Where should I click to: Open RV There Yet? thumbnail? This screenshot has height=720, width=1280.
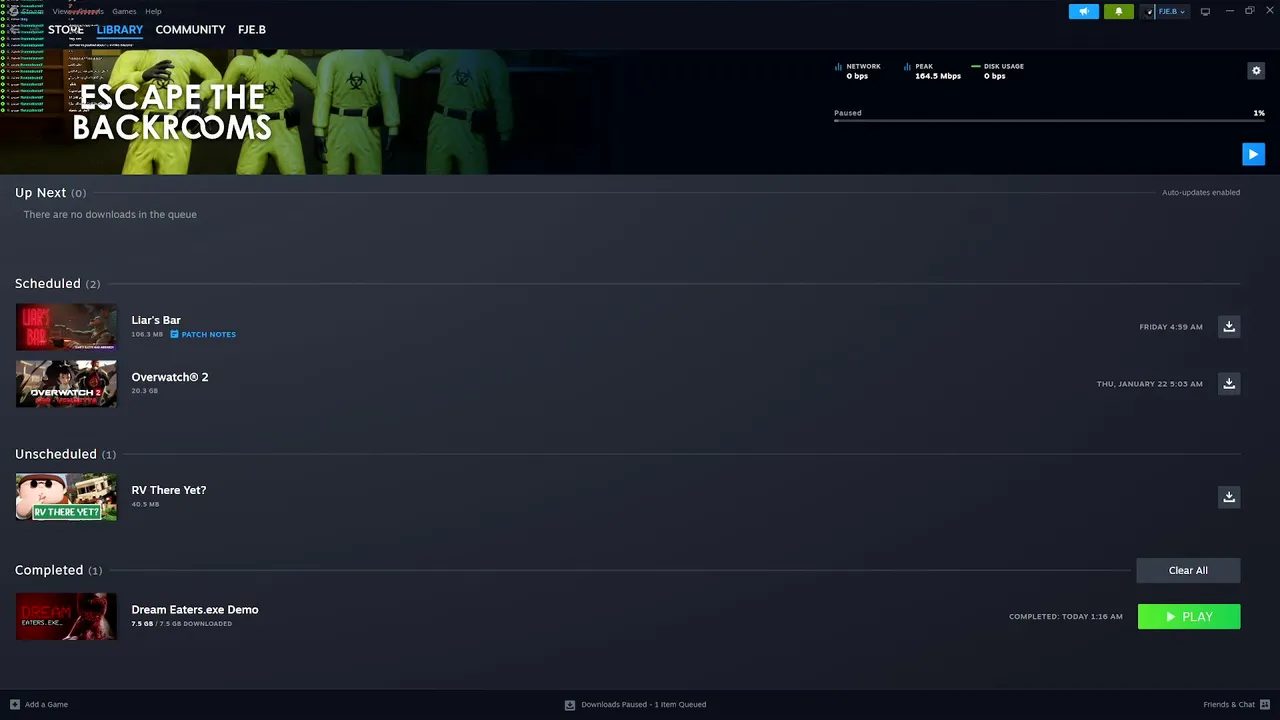click(x=66, y=497)
